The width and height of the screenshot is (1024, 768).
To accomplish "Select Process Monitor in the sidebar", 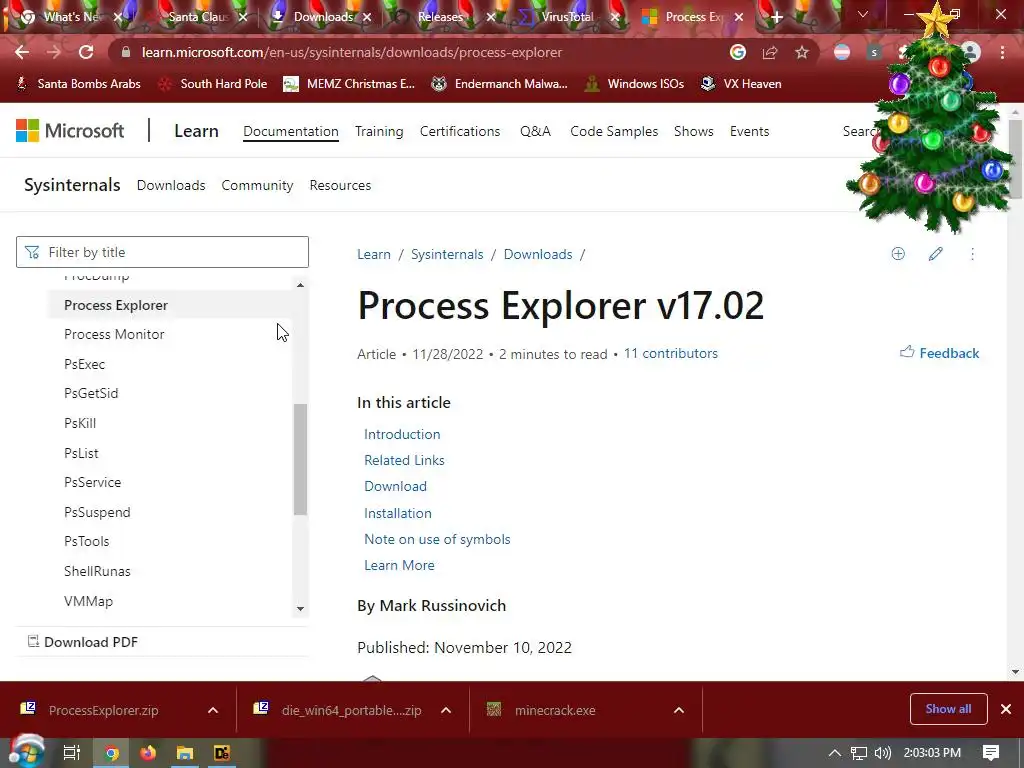I will point(114,334).
